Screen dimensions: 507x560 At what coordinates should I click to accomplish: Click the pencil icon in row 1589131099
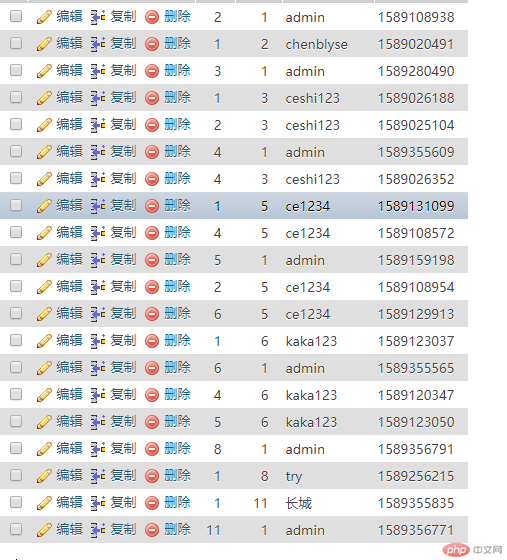(44, 206)
